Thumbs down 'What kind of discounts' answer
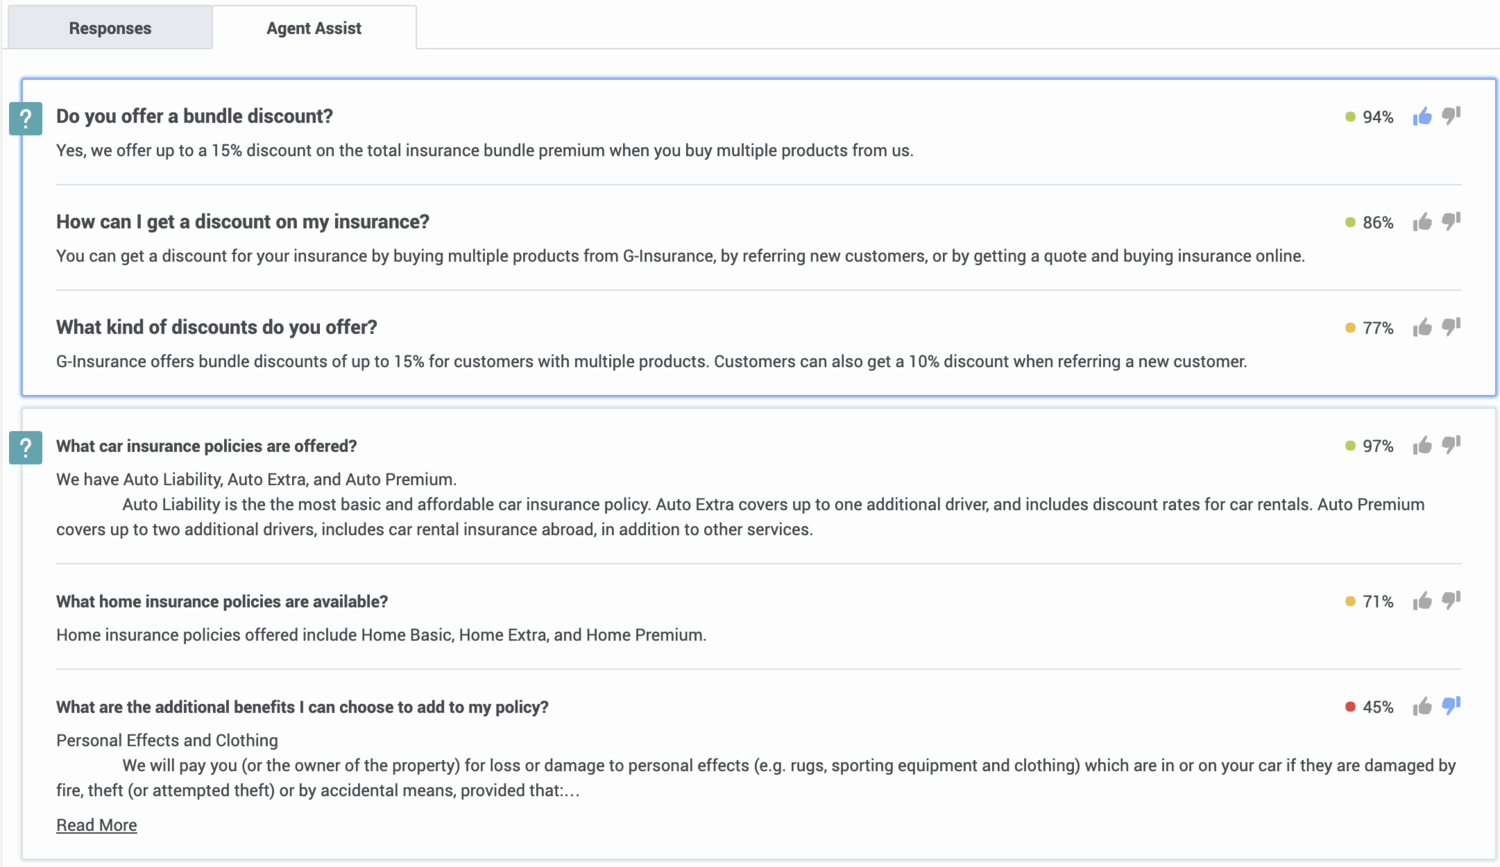 (x=1451, y=328)
